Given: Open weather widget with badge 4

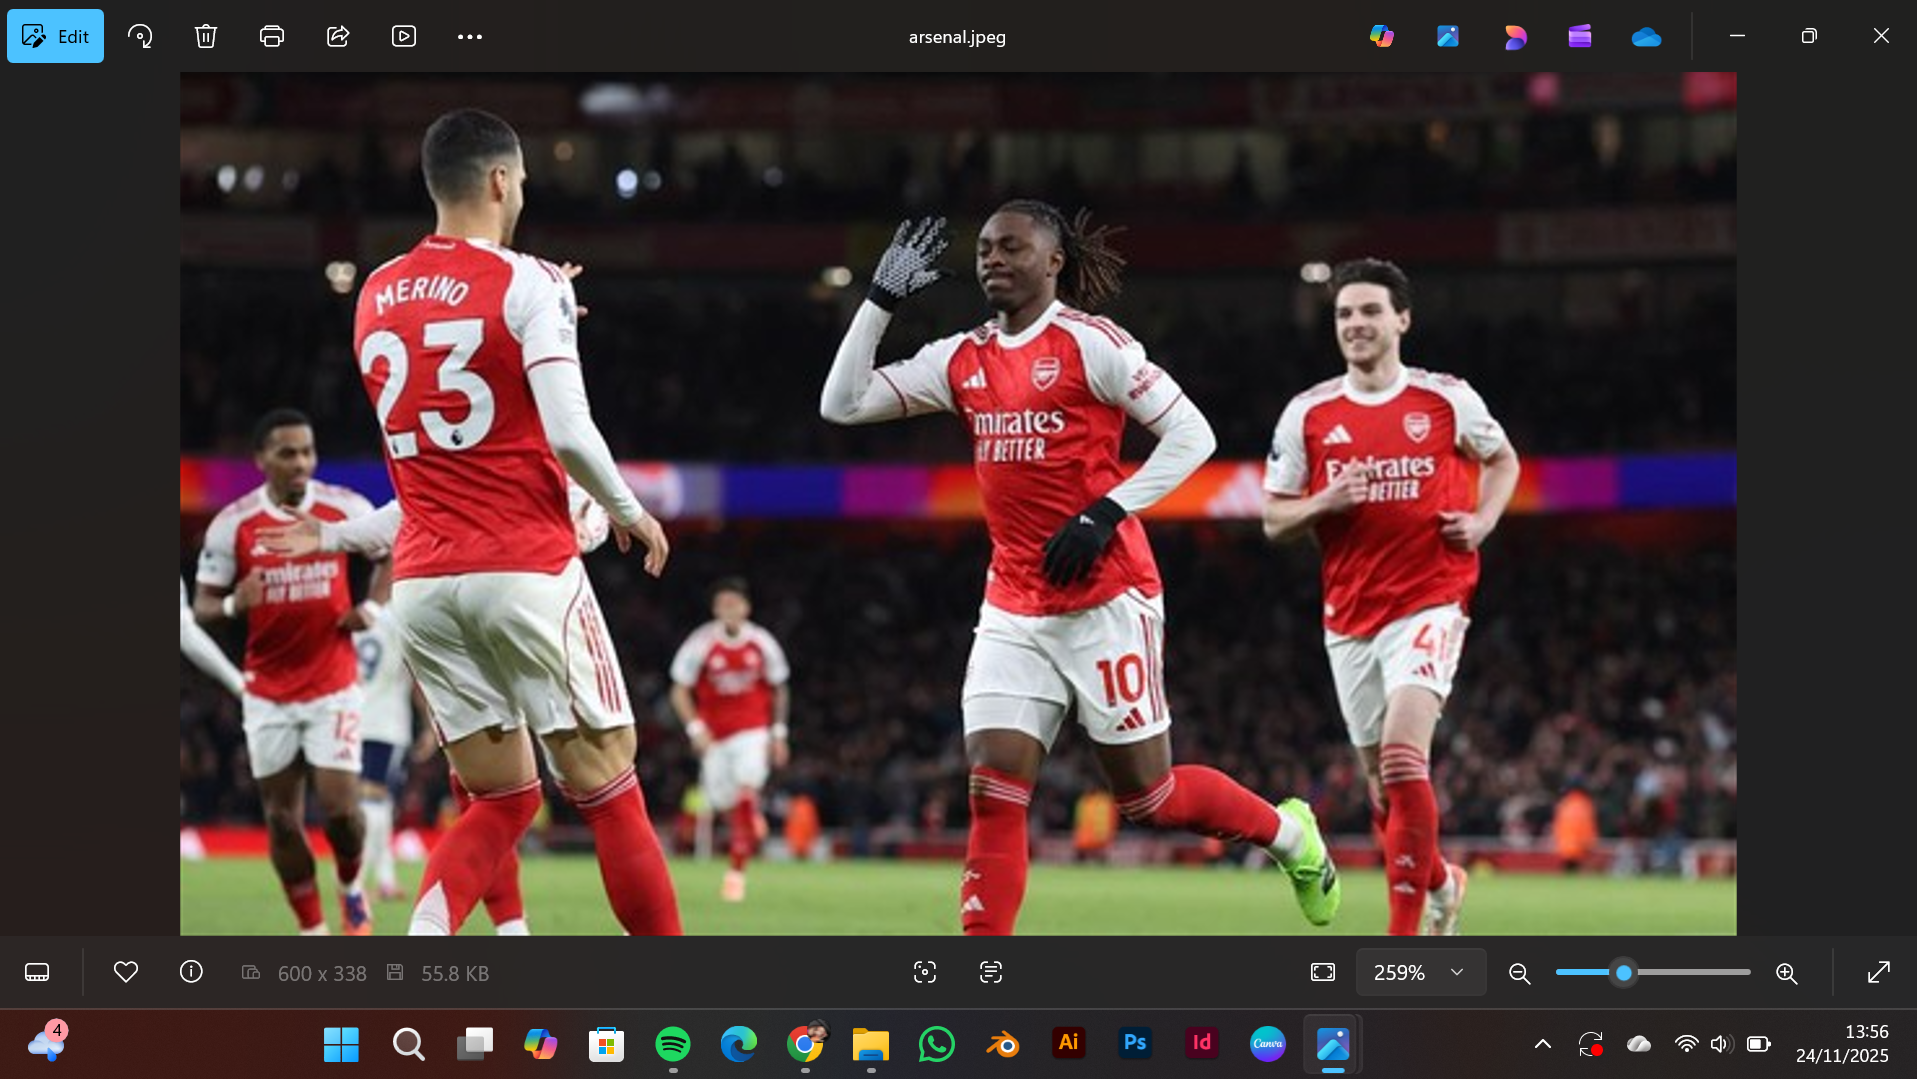Looking at the screenshot, I should 46,1043.
